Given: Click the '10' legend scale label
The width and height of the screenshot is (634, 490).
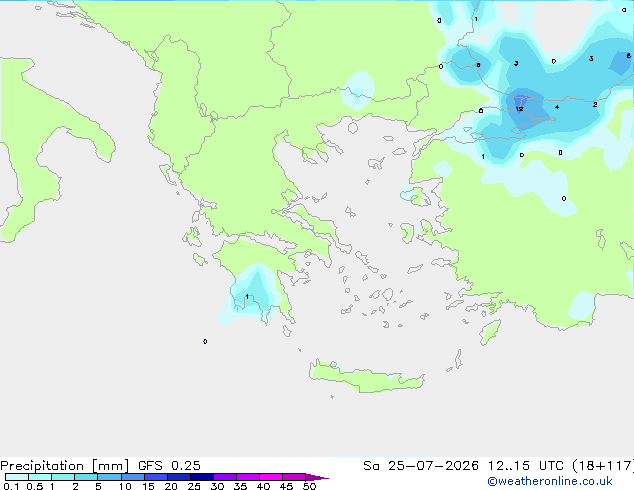Looking at the screenshot, I should tap(125, 486).
